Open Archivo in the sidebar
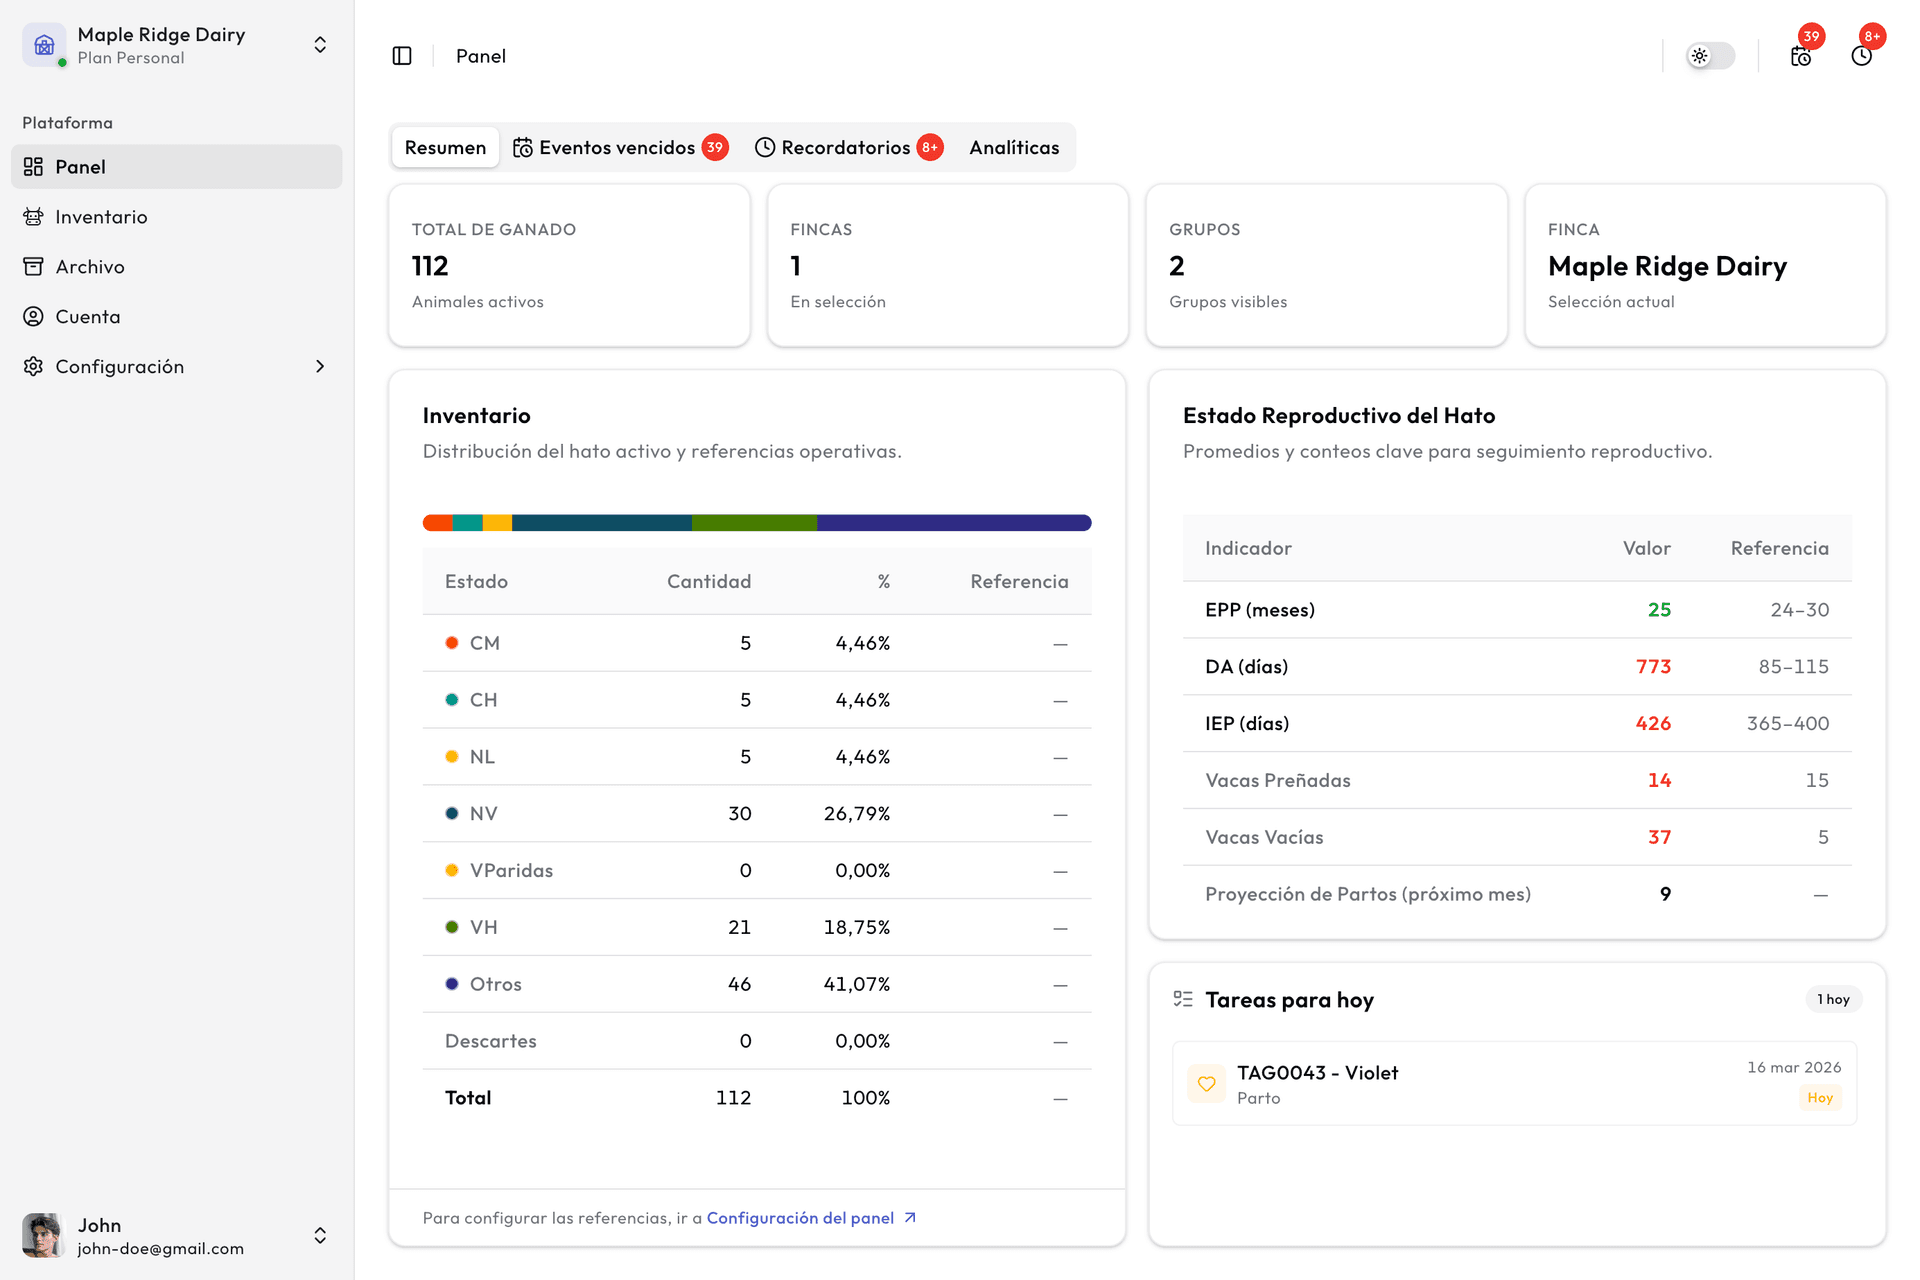 click(90, 267)
